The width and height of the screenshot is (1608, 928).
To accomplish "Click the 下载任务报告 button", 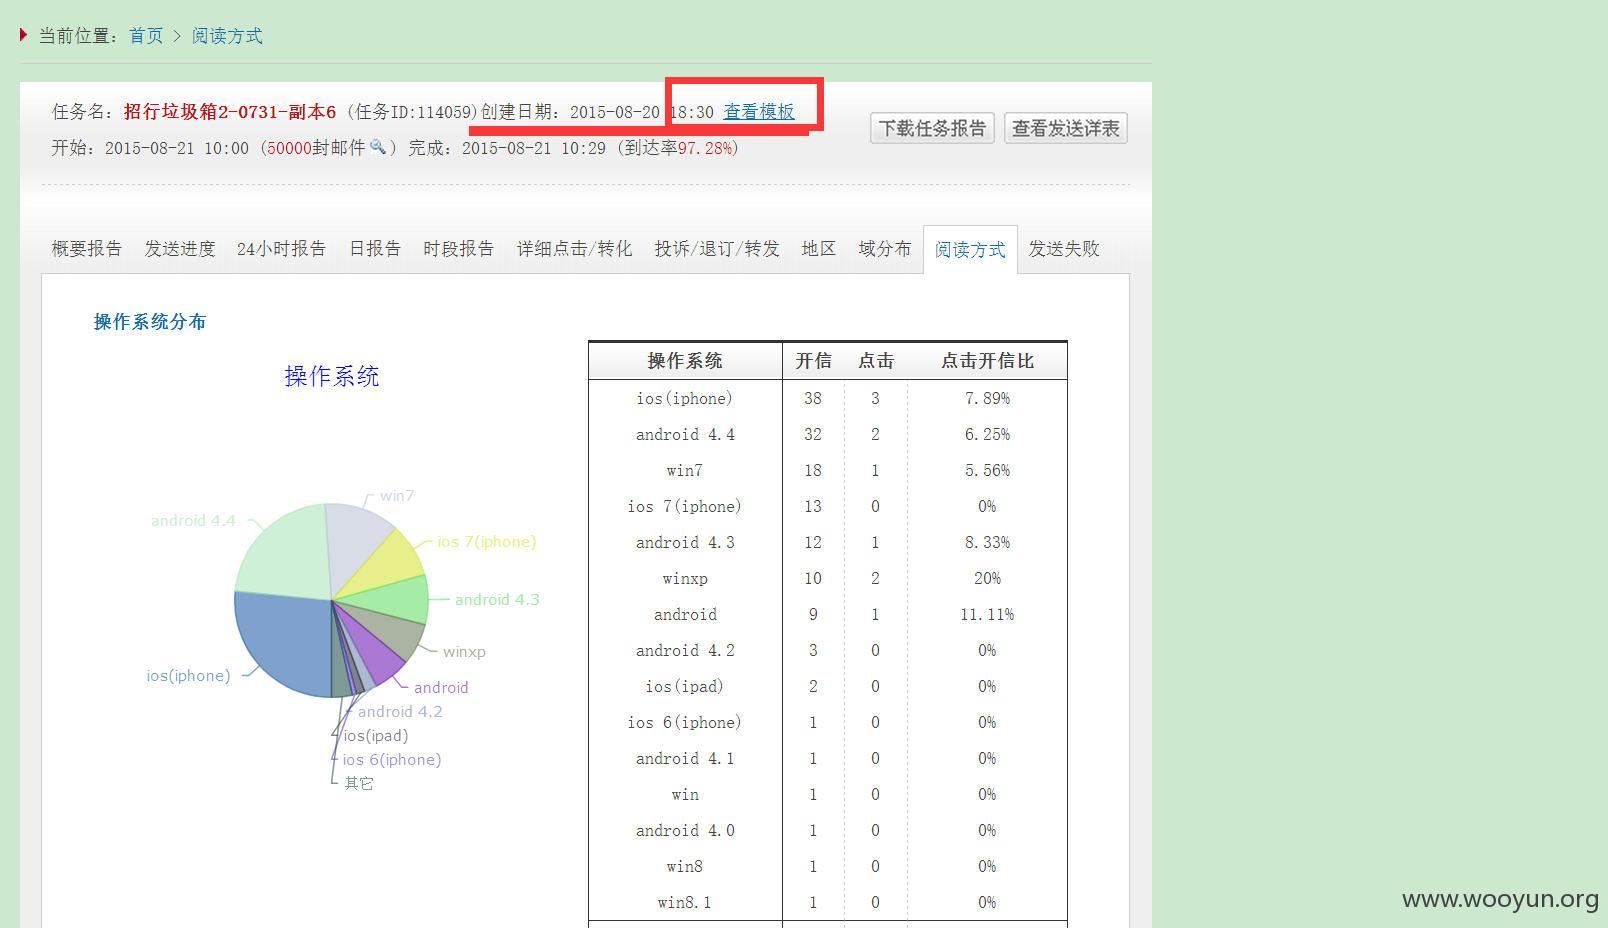I will coord(932,128).
